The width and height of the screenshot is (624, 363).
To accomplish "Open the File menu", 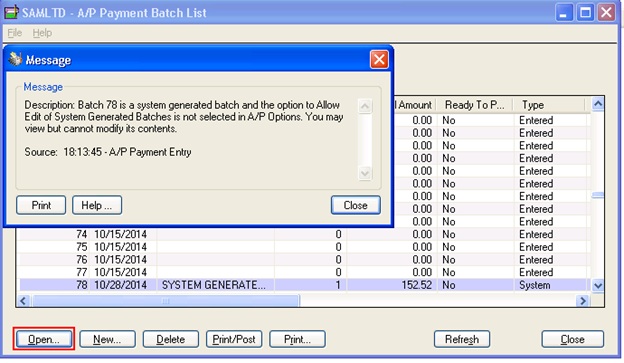I will [15, 33].
